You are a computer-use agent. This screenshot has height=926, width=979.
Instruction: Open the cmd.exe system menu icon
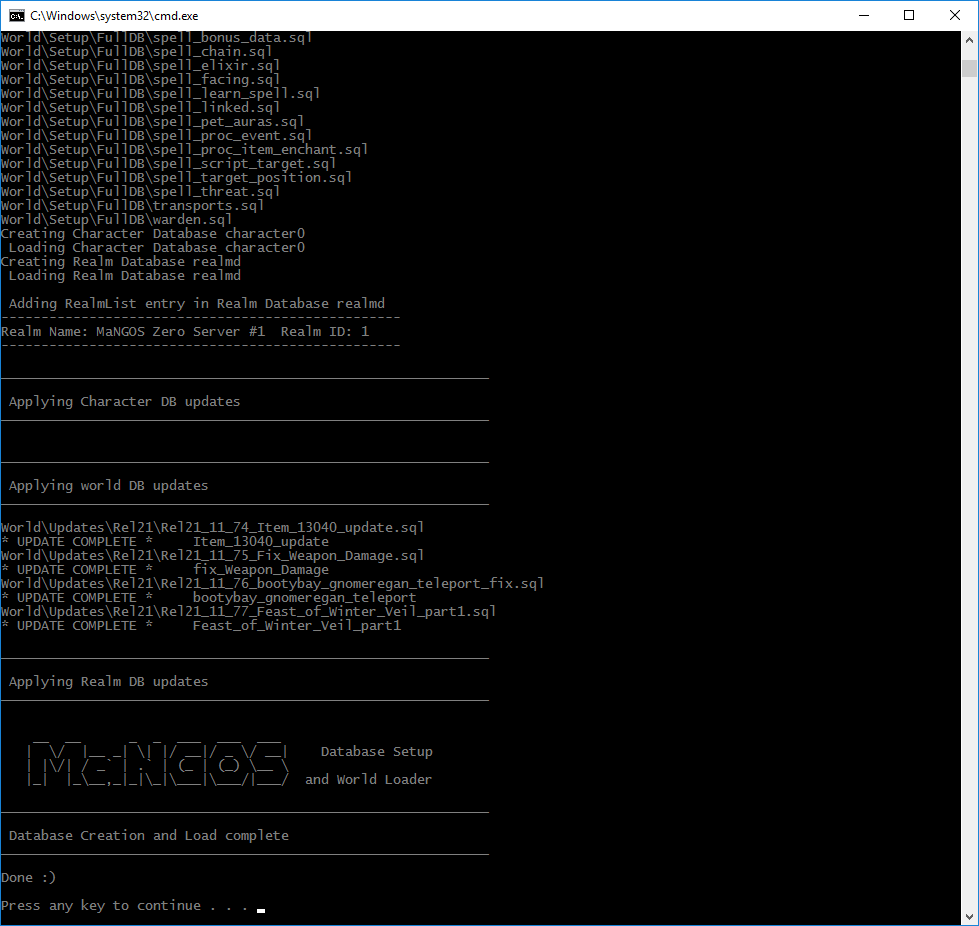[x=17, y=16]
